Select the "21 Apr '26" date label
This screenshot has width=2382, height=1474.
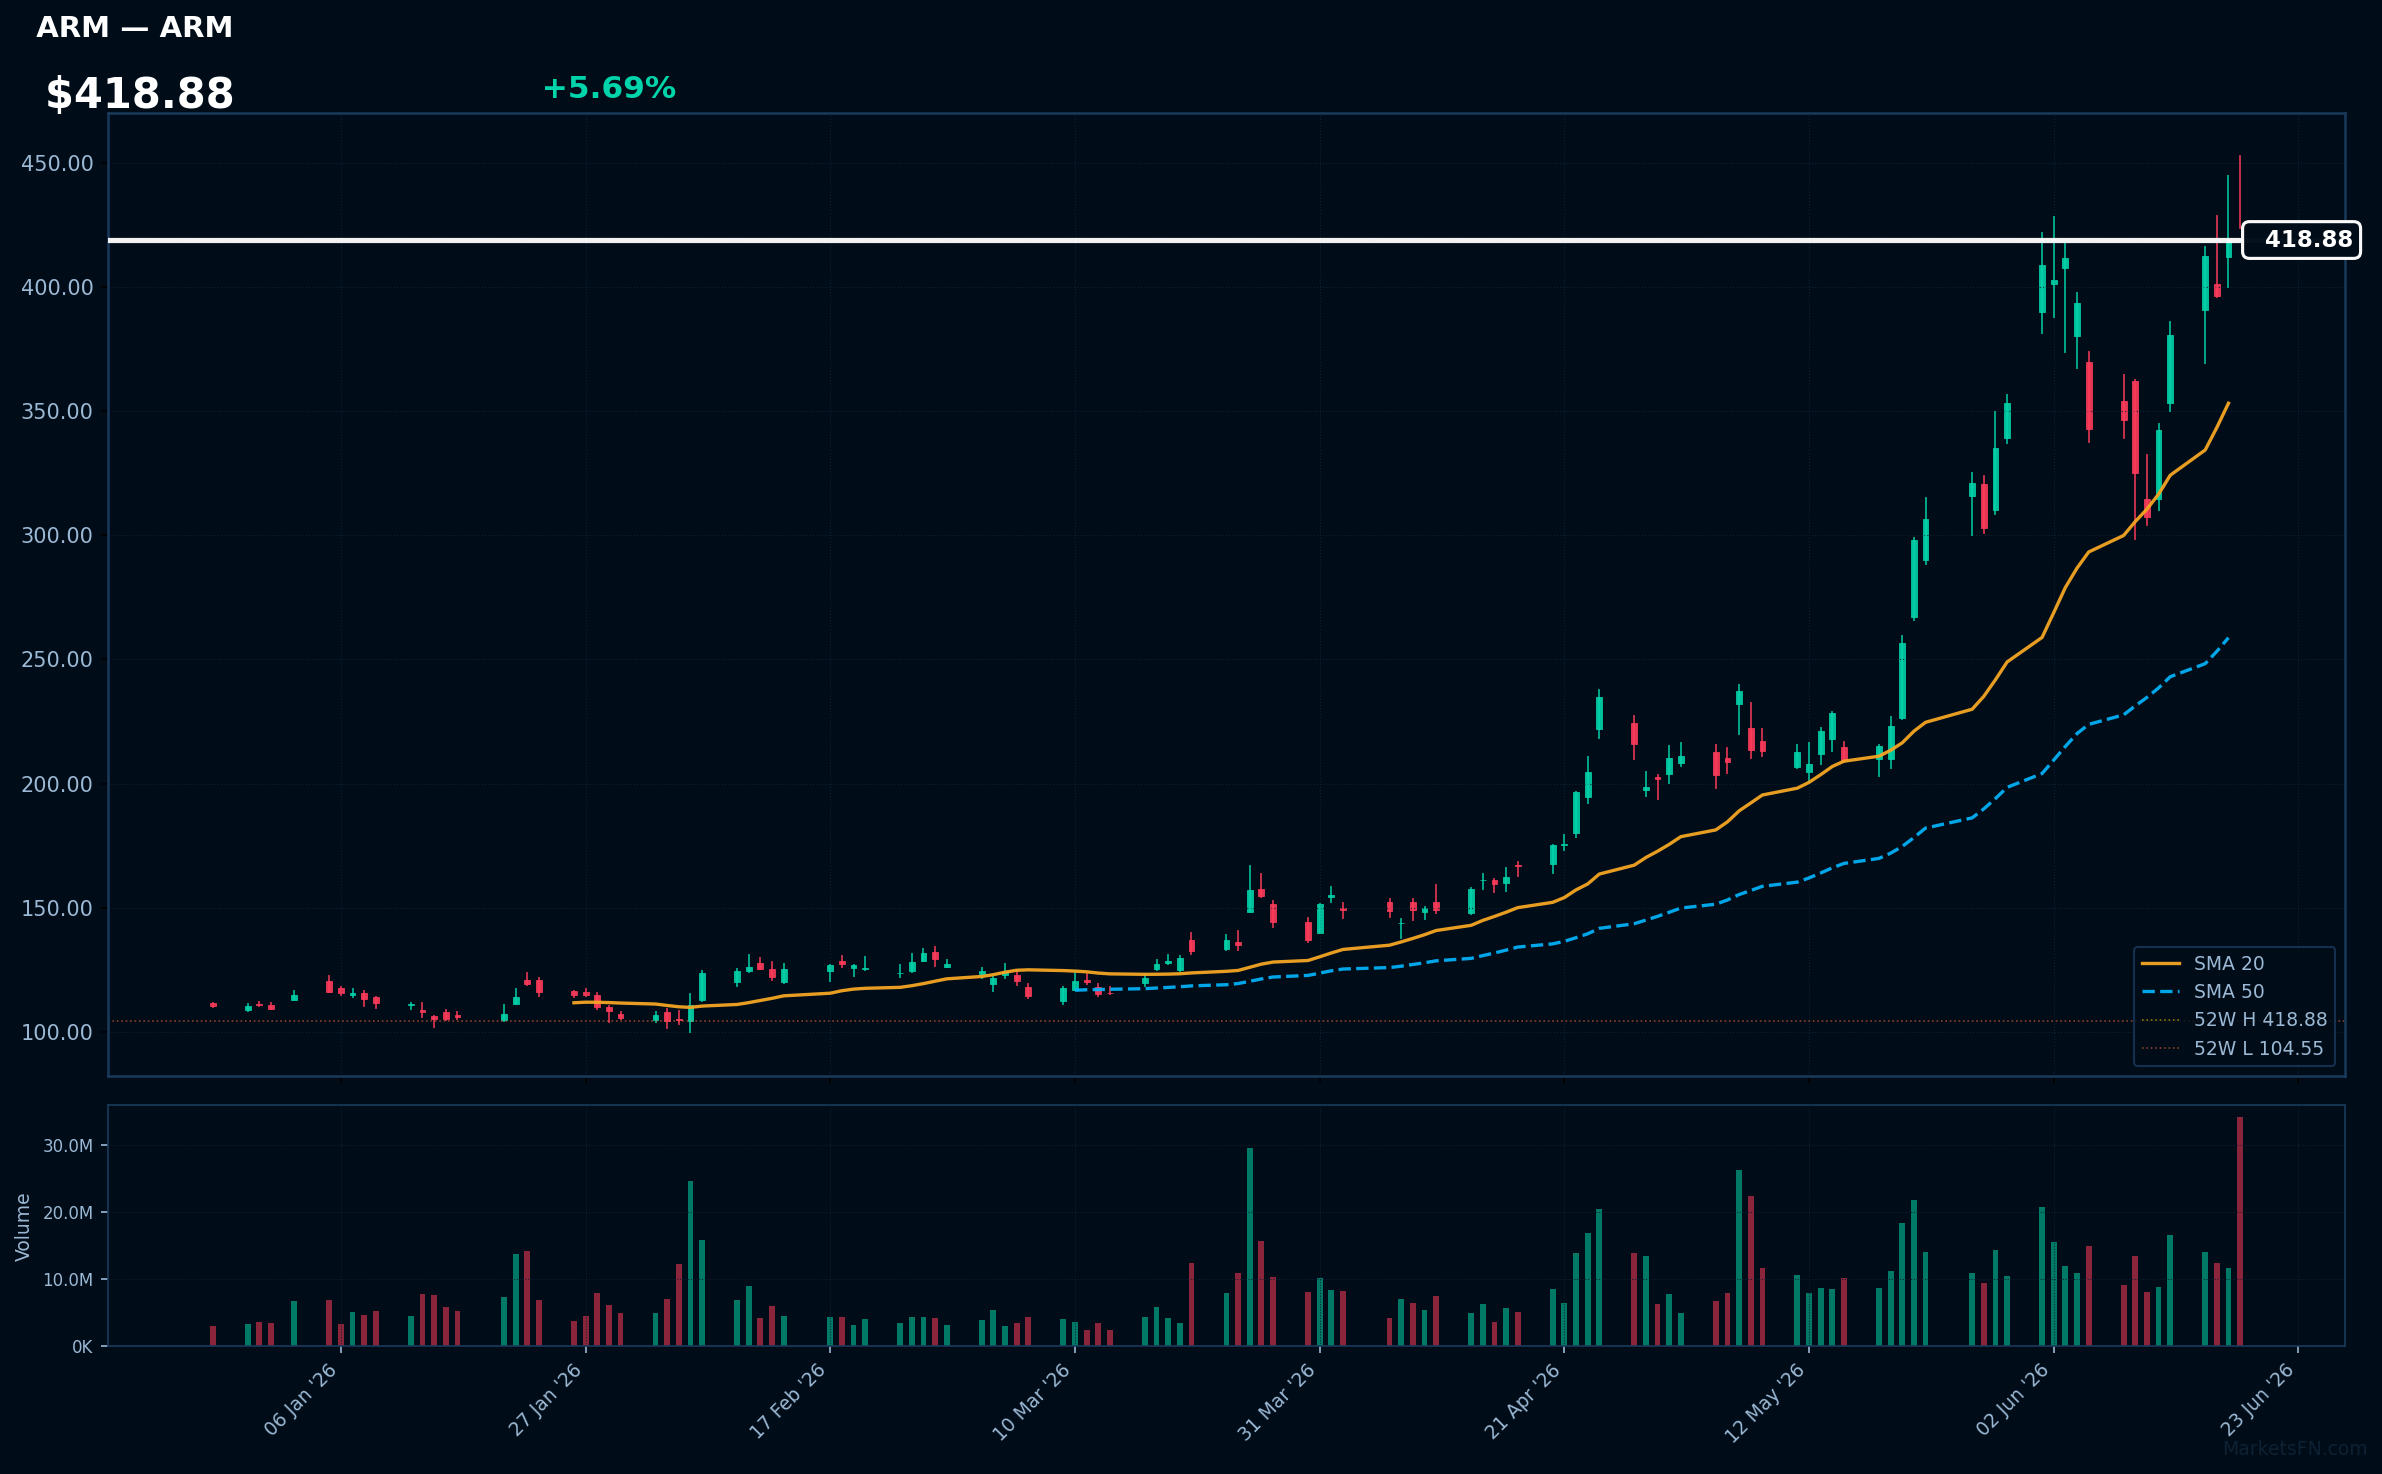1522,1401
